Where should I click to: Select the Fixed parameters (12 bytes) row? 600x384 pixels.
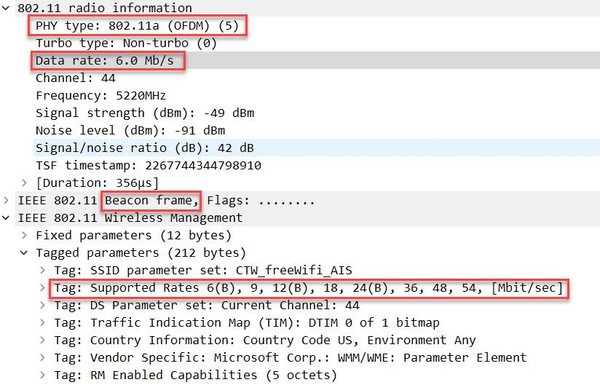[134, 235]
